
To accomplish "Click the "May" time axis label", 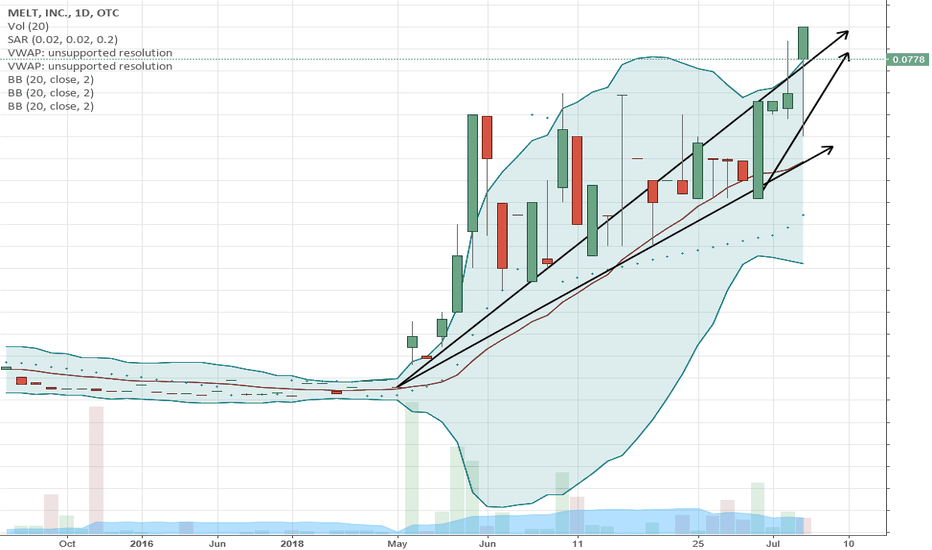I will [397, 543].
